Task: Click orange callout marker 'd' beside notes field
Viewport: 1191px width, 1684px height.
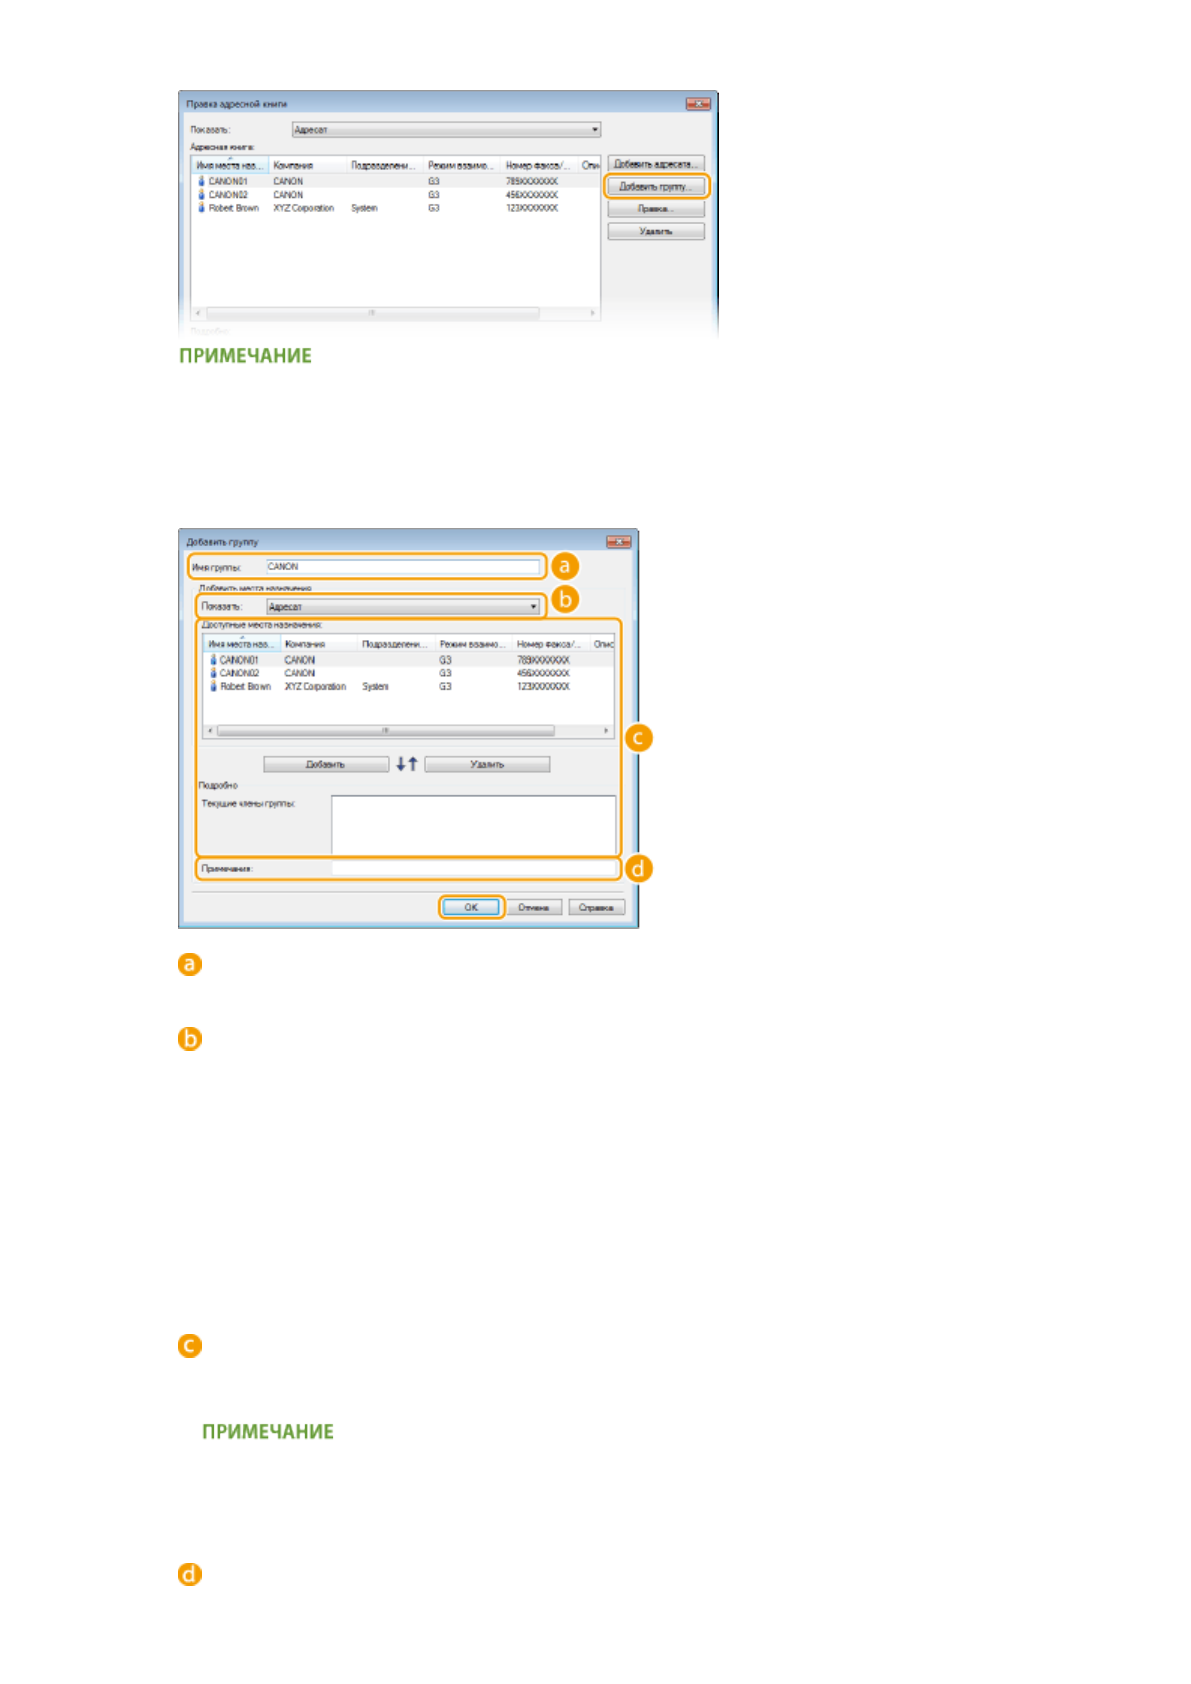Action: click(638, 868)
